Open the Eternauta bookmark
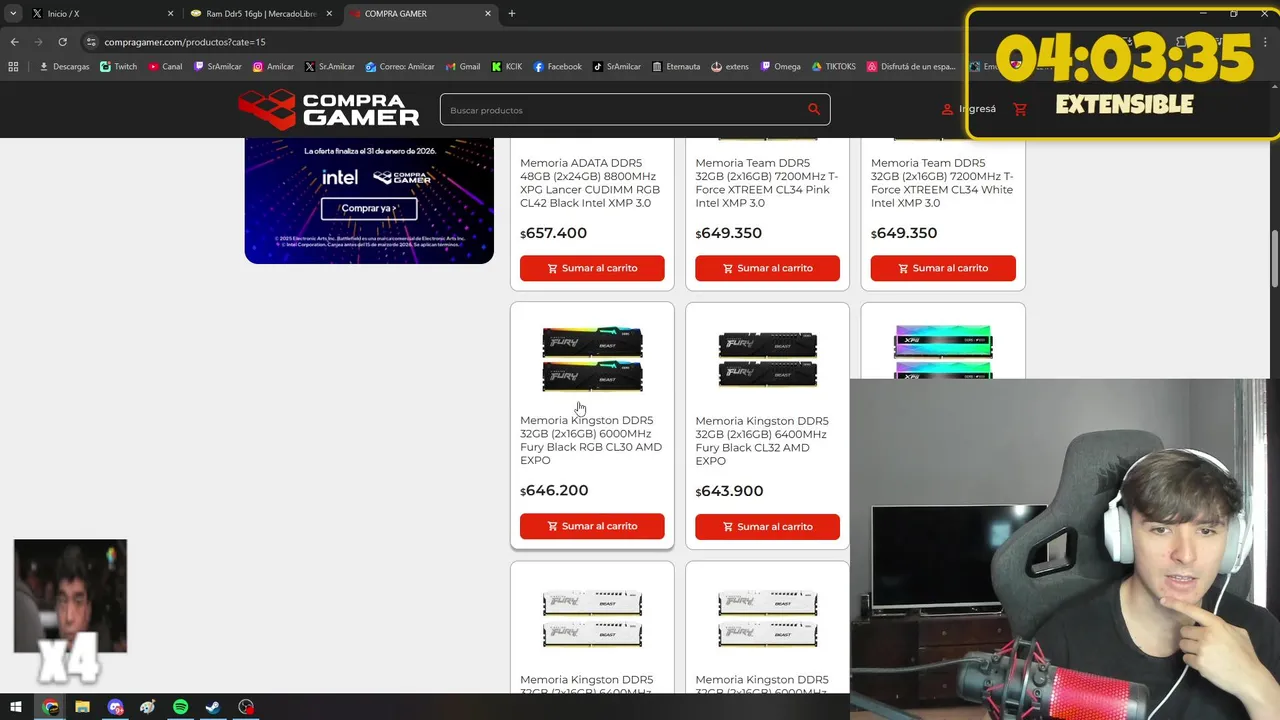This screenshot has height=720, width=1280. [676, 67]
